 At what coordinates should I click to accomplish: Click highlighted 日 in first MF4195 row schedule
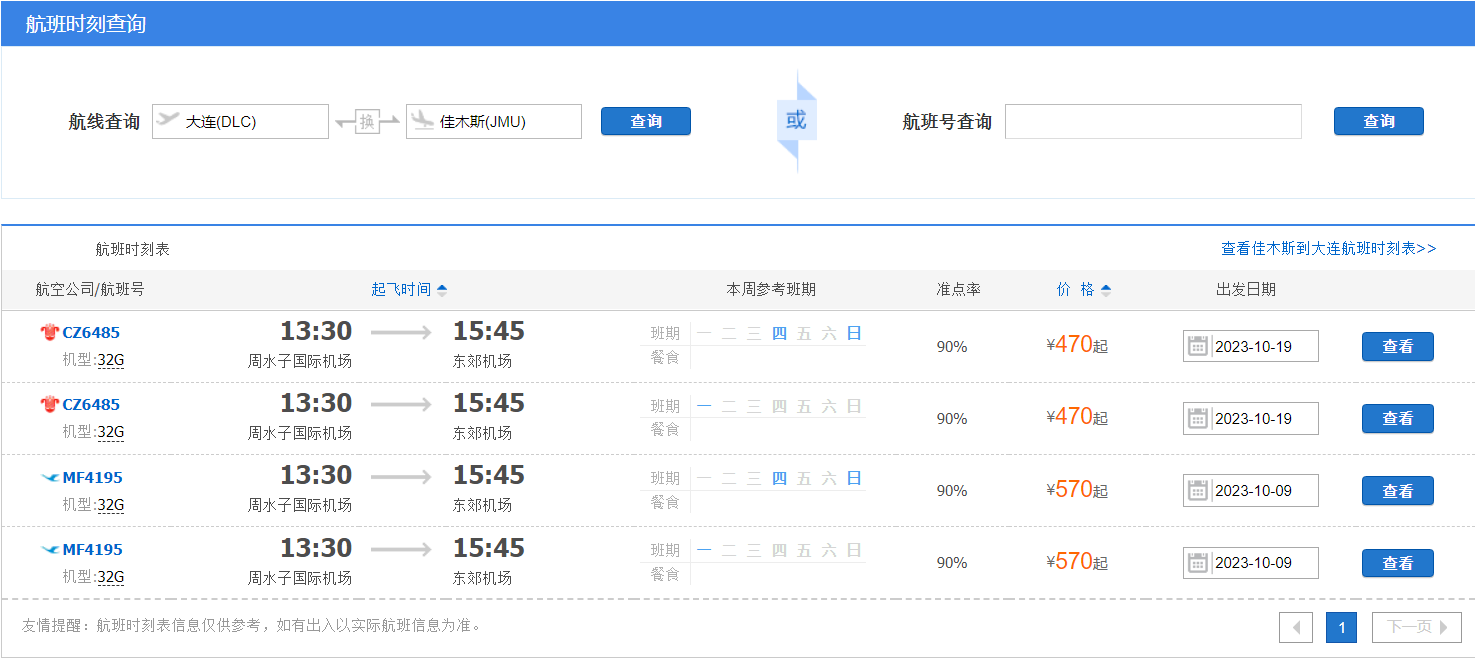pyautogui.click(x=854, y=478)
